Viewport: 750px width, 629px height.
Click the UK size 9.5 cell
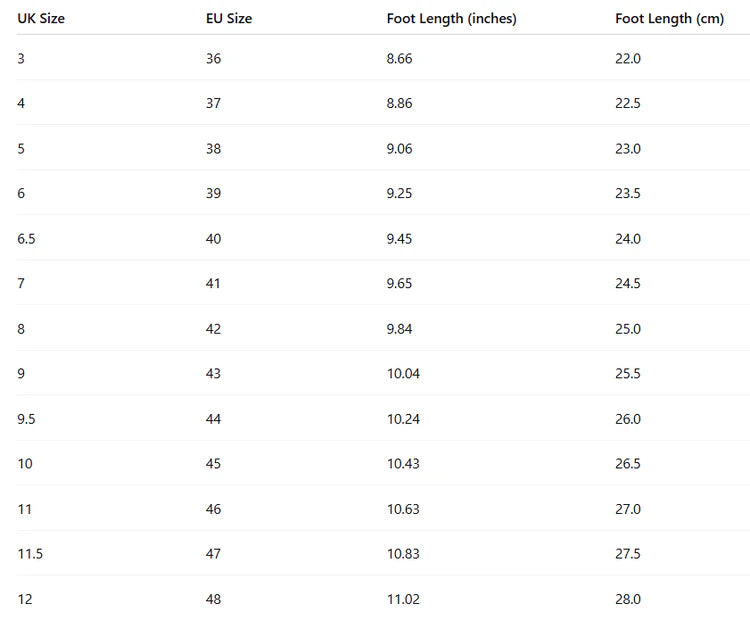[x=27, y=419]
